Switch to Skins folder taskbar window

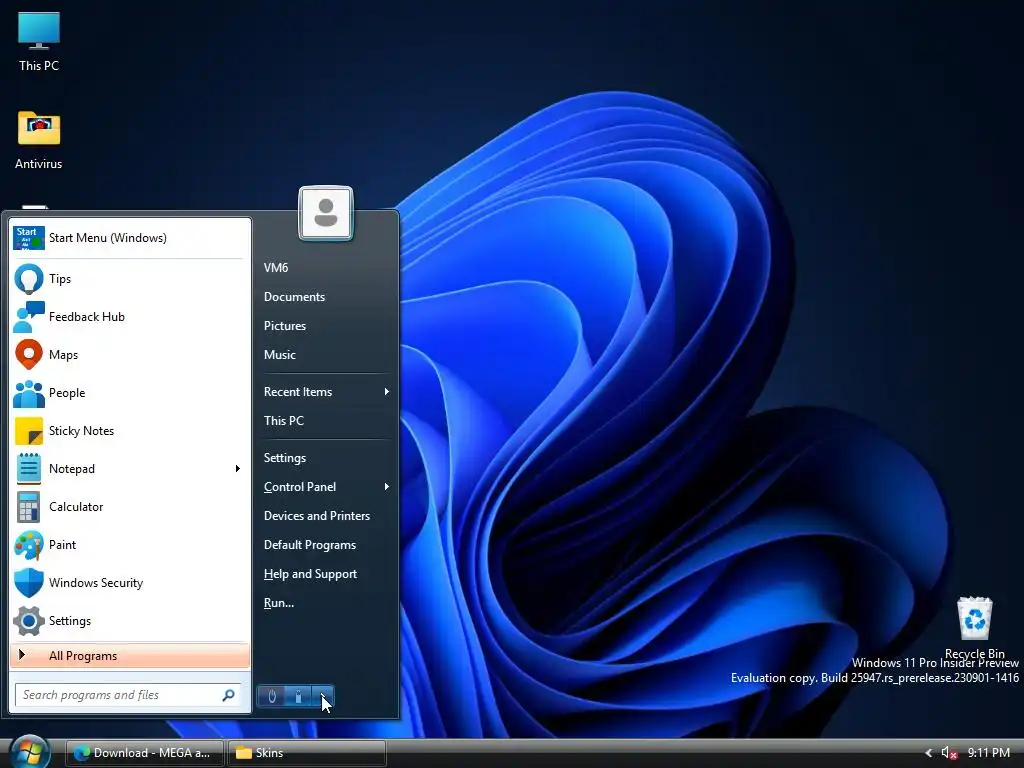(x=307, y=753)
